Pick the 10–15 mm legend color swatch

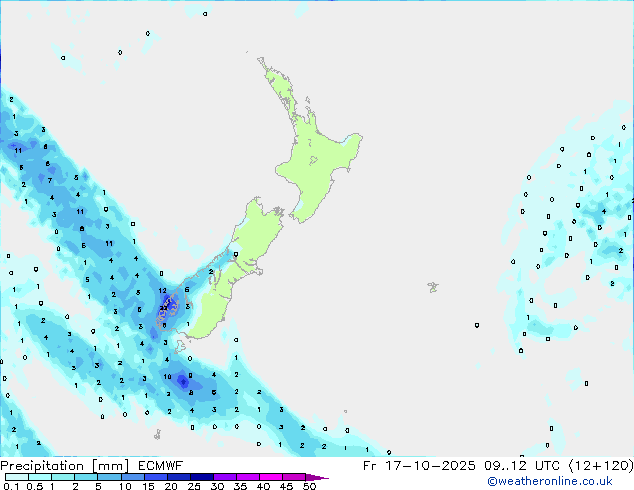pyautogui.click(x=133, y=477)
